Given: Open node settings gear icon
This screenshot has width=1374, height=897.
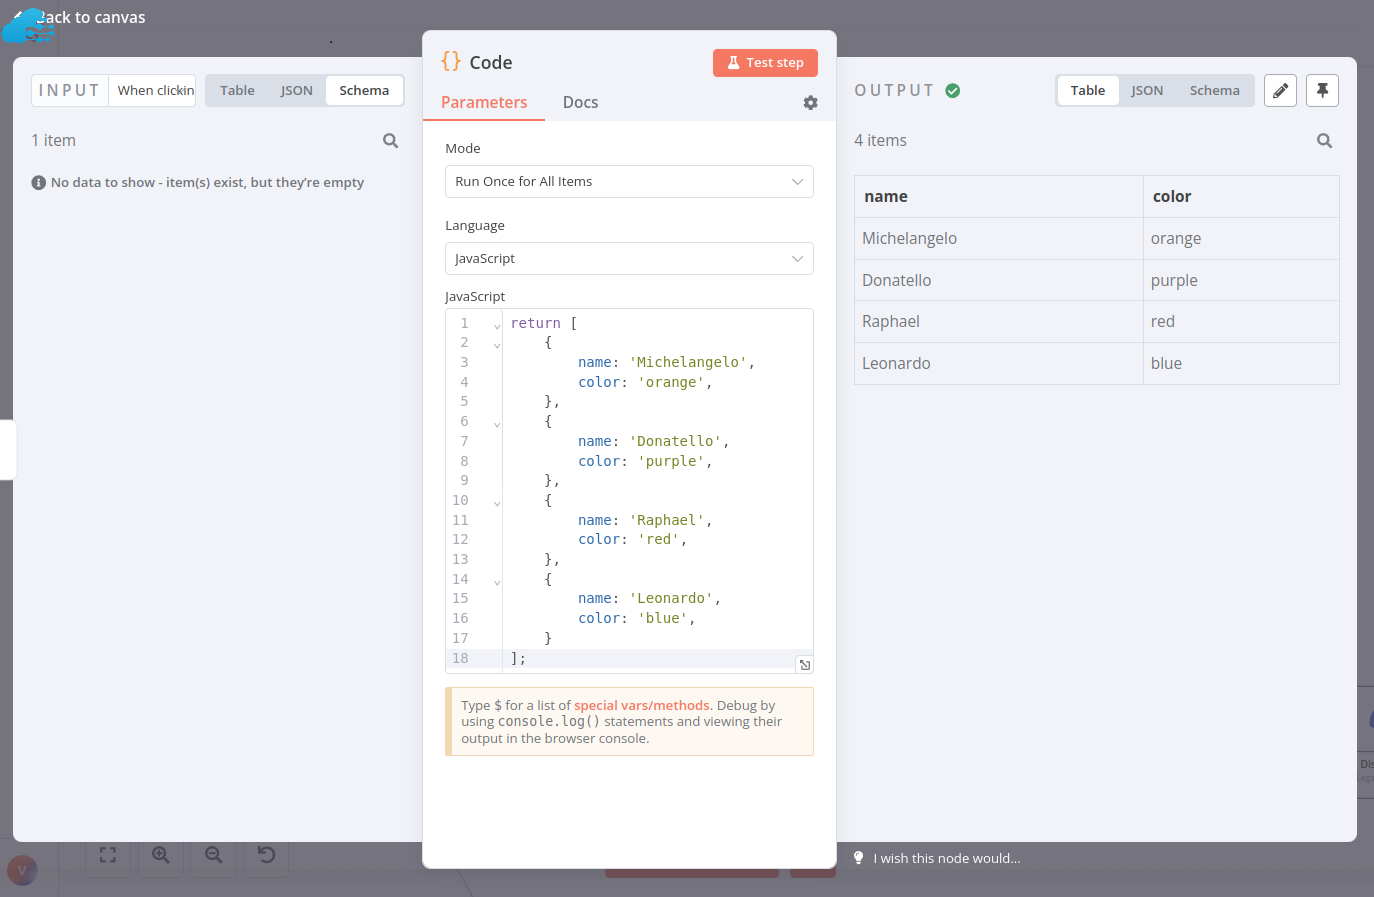Looking at the screenshot, I should click(x=810, y=103).
